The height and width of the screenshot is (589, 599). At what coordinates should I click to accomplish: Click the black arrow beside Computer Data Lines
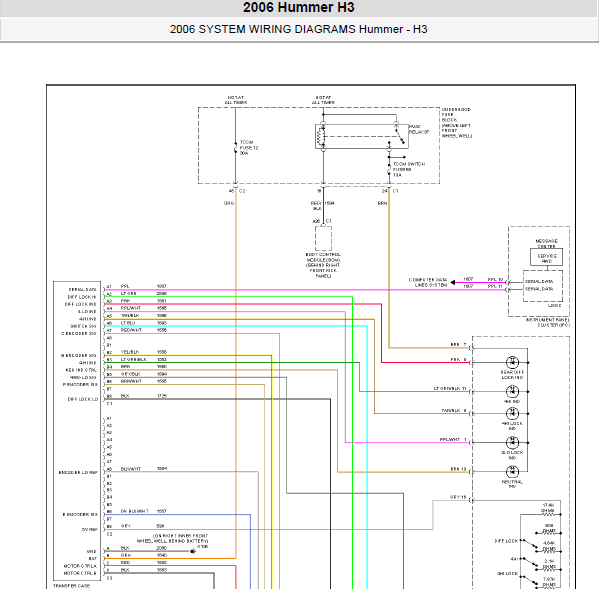pos(453,282)
